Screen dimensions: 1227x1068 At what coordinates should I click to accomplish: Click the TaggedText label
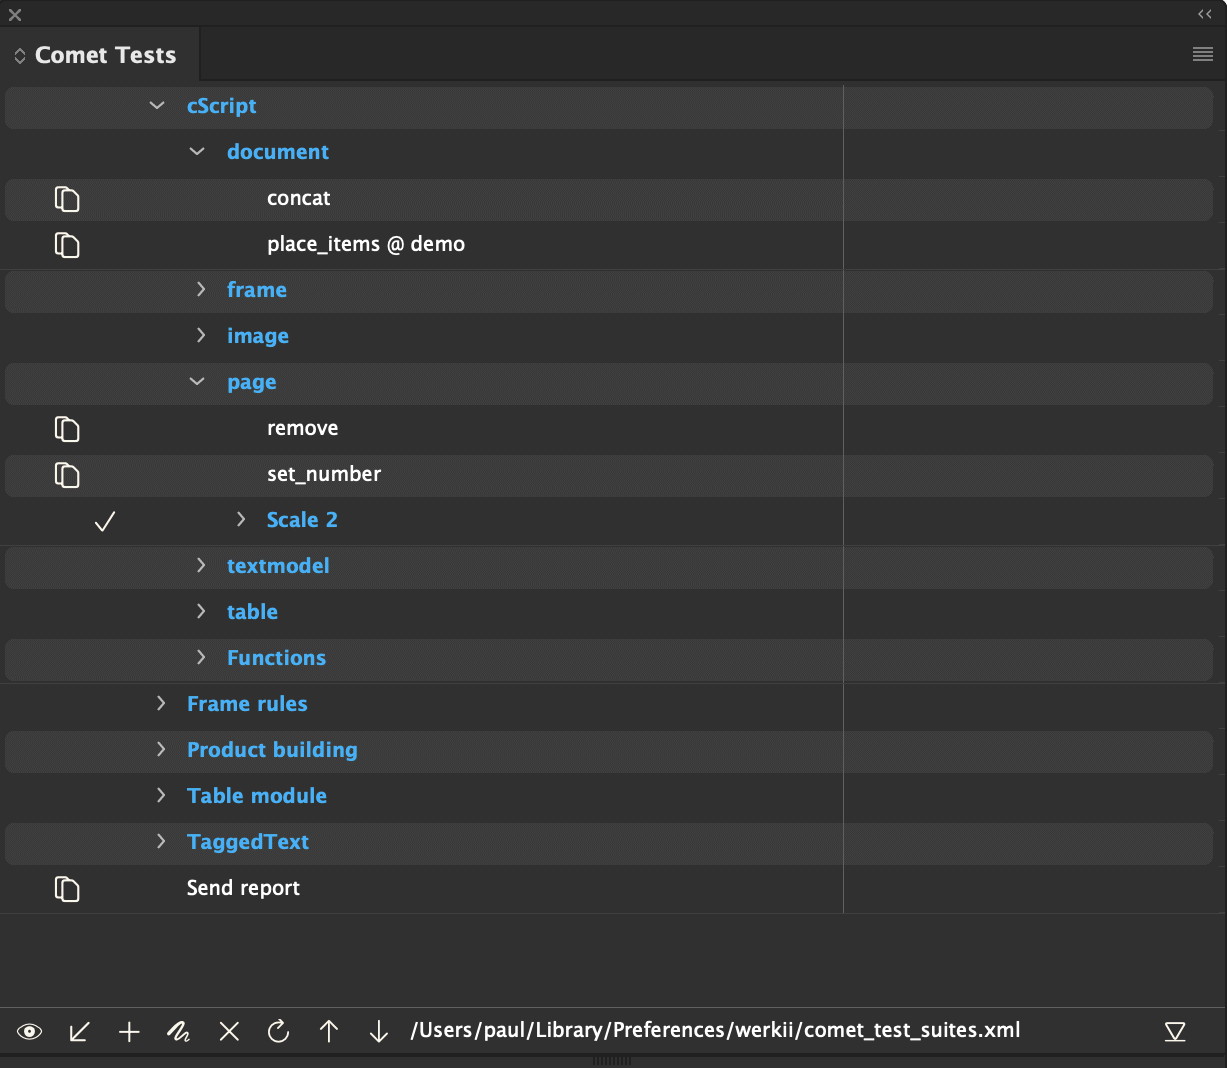click(248, 843)
